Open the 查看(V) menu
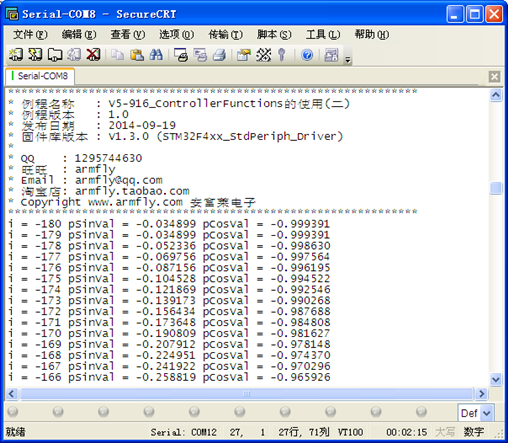Image resolution: width=508 pixels, height=443 pixels. [128, 34]
